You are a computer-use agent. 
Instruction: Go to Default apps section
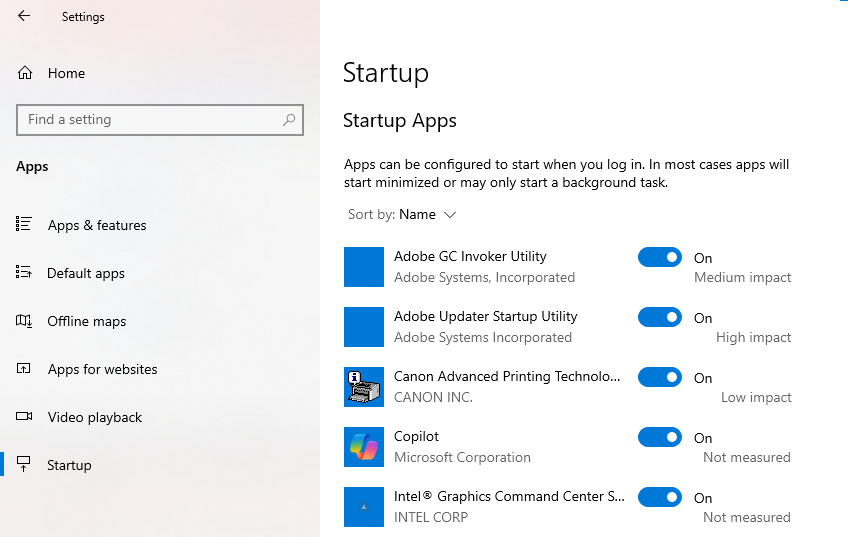coord(86,273)
